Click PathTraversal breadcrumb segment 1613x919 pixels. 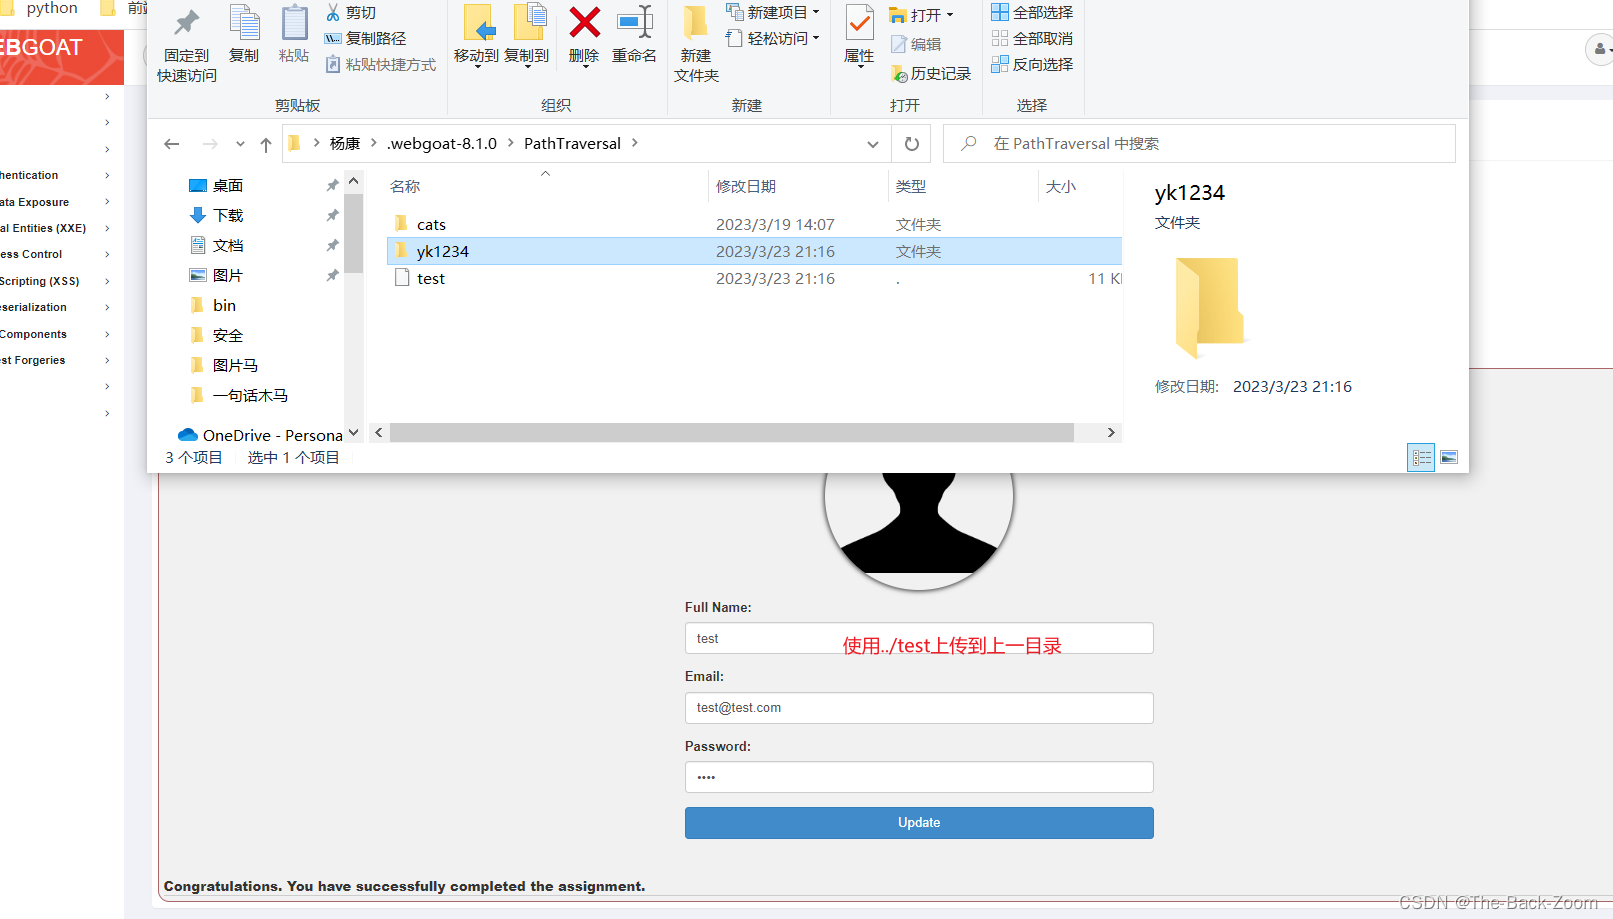572,144
